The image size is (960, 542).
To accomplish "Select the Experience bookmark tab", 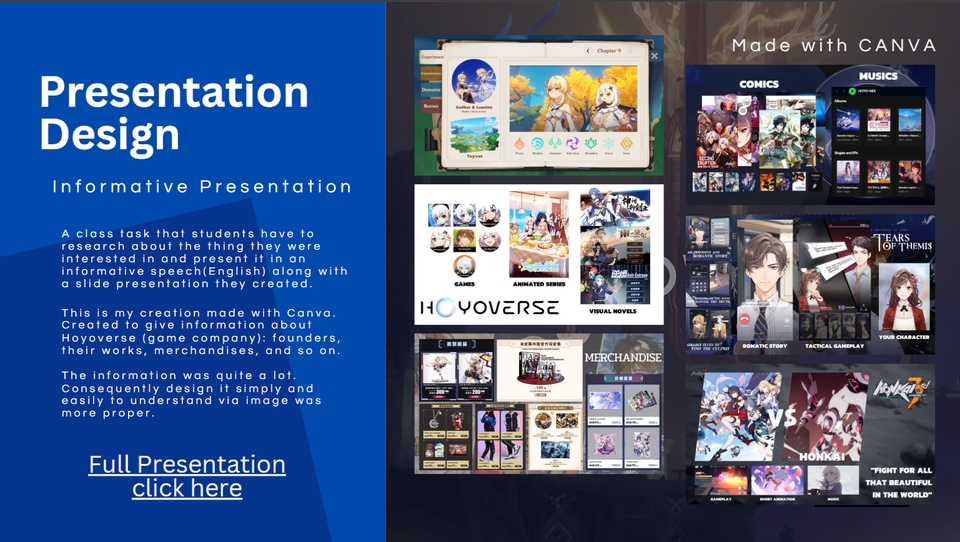I will [x=431, y=57].
